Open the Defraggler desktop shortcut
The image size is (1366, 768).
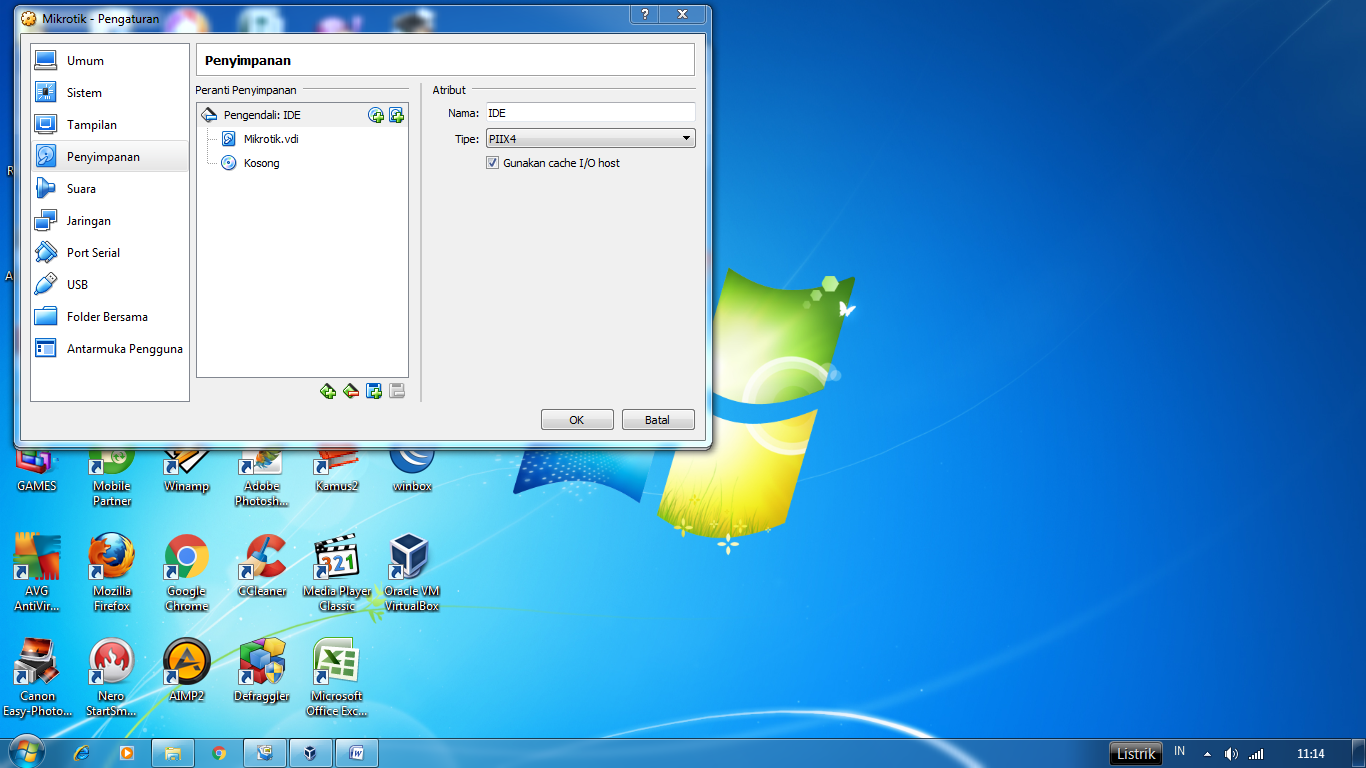pyautogui.click(x=262, y=670)
